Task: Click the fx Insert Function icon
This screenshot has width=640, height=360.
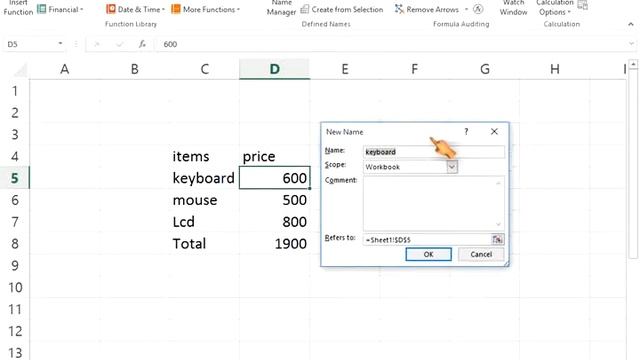Action: tap(142, 44)
